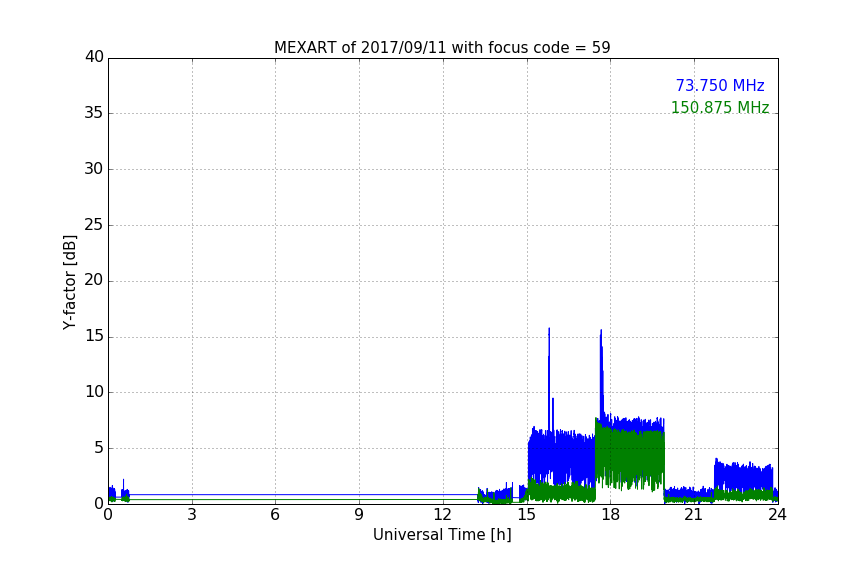Click y-axis tick label 5
The width and height of the screenshot is (864, 576).
pos(99,448)
